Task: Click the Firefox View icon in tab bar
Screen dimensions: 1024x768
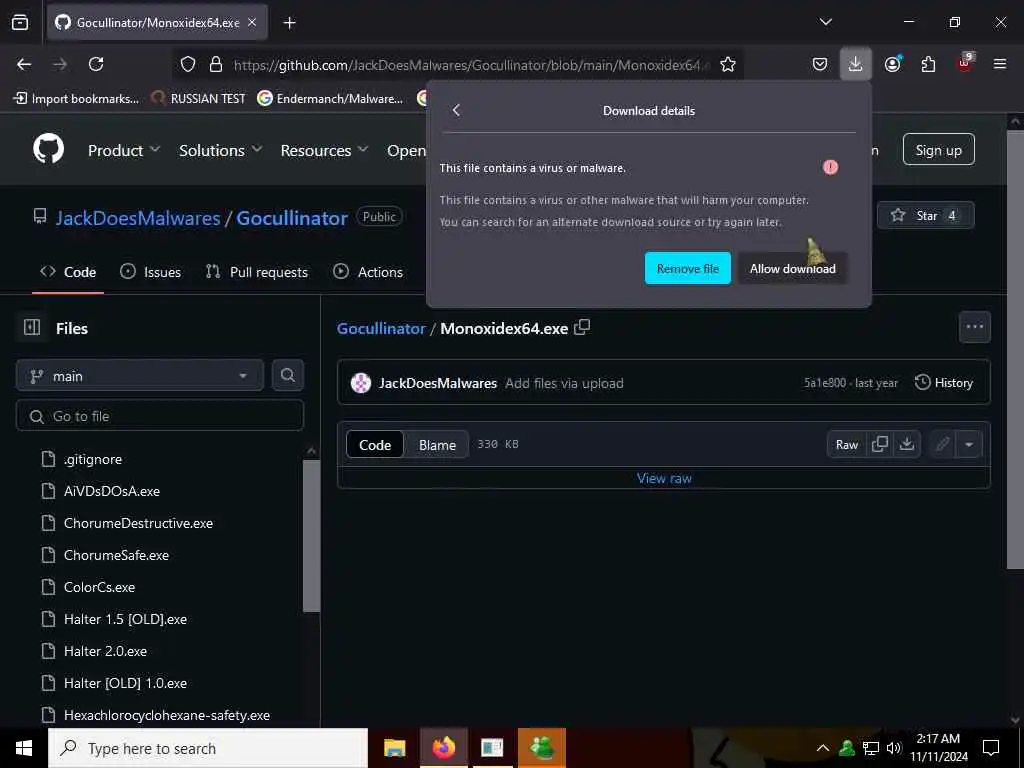Action: click(x=20, y=22)
